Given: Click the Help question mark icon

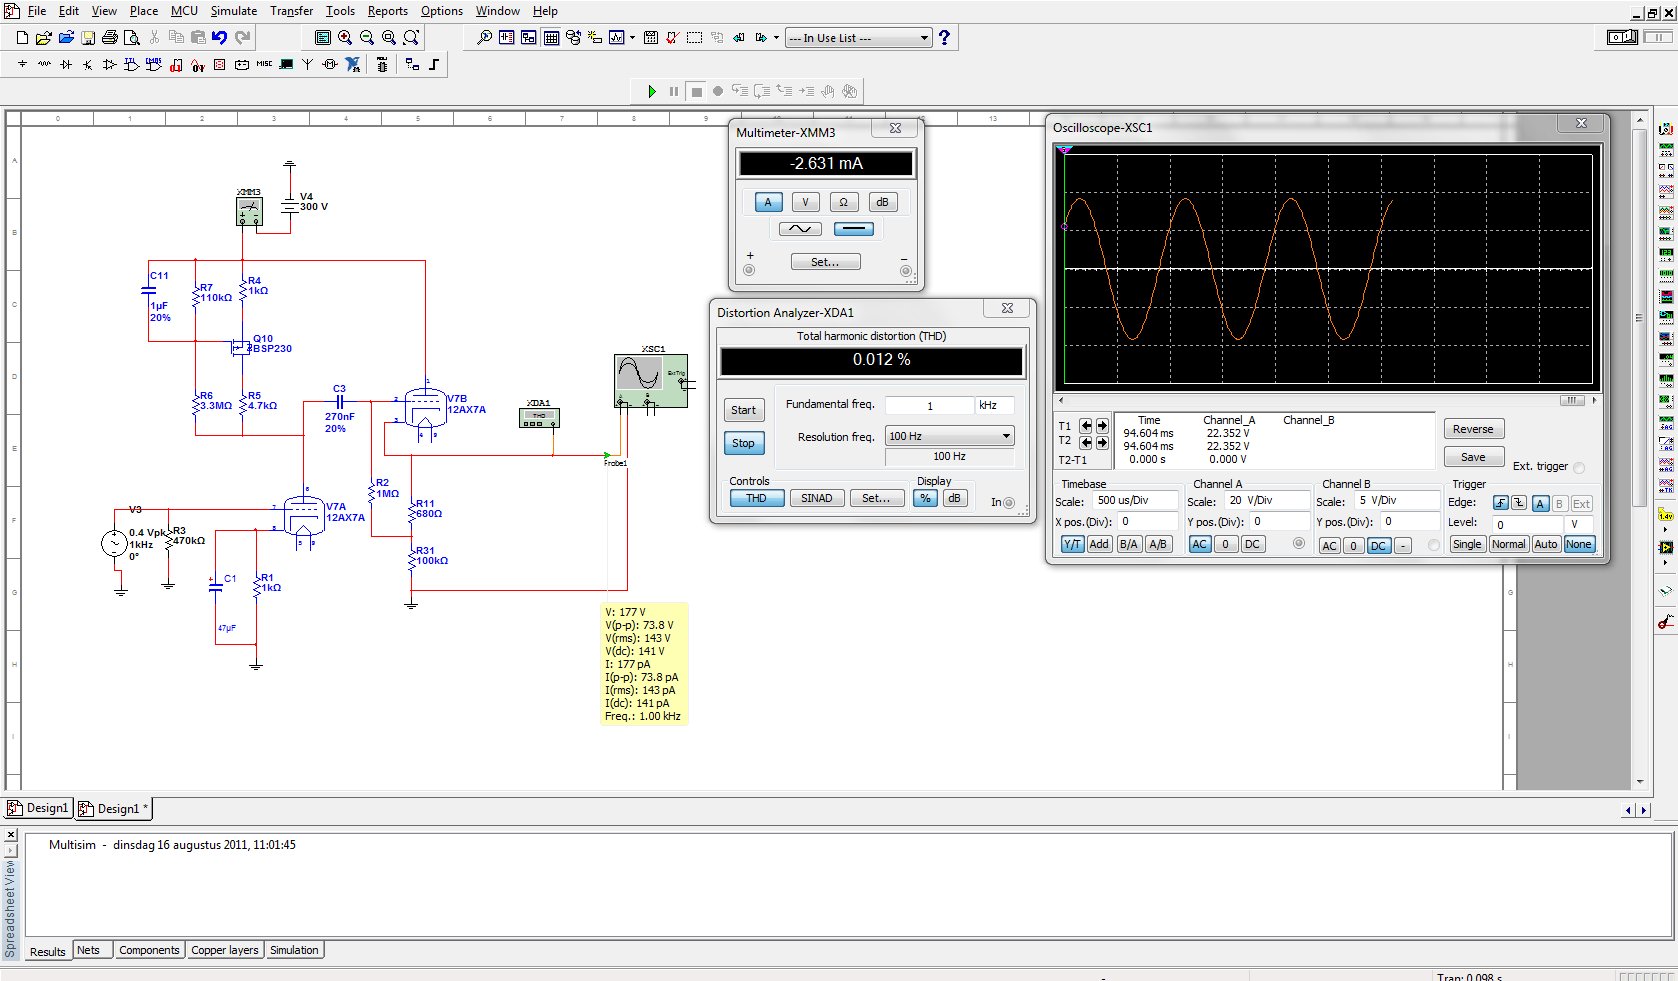Looking at the screenshot, I should coord(944,38).
